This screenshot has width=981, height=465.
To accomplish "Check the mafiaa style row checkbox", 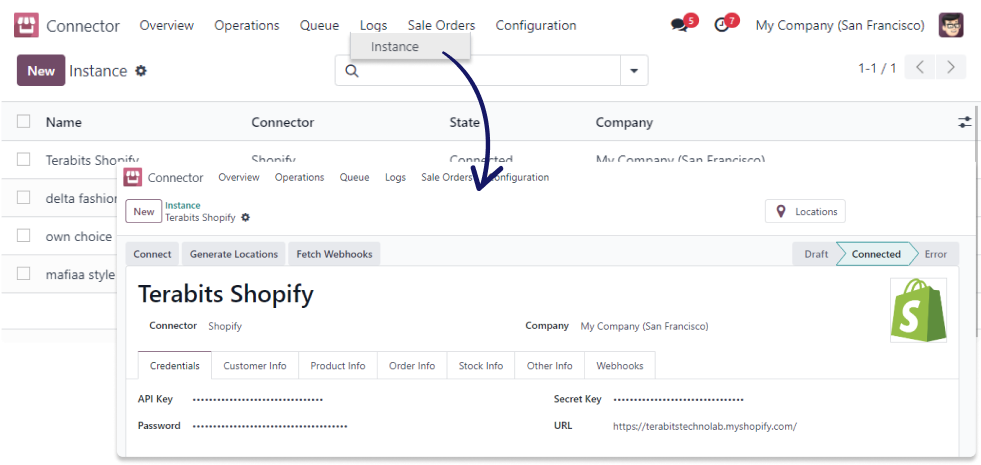I will (x=24, y=273).
